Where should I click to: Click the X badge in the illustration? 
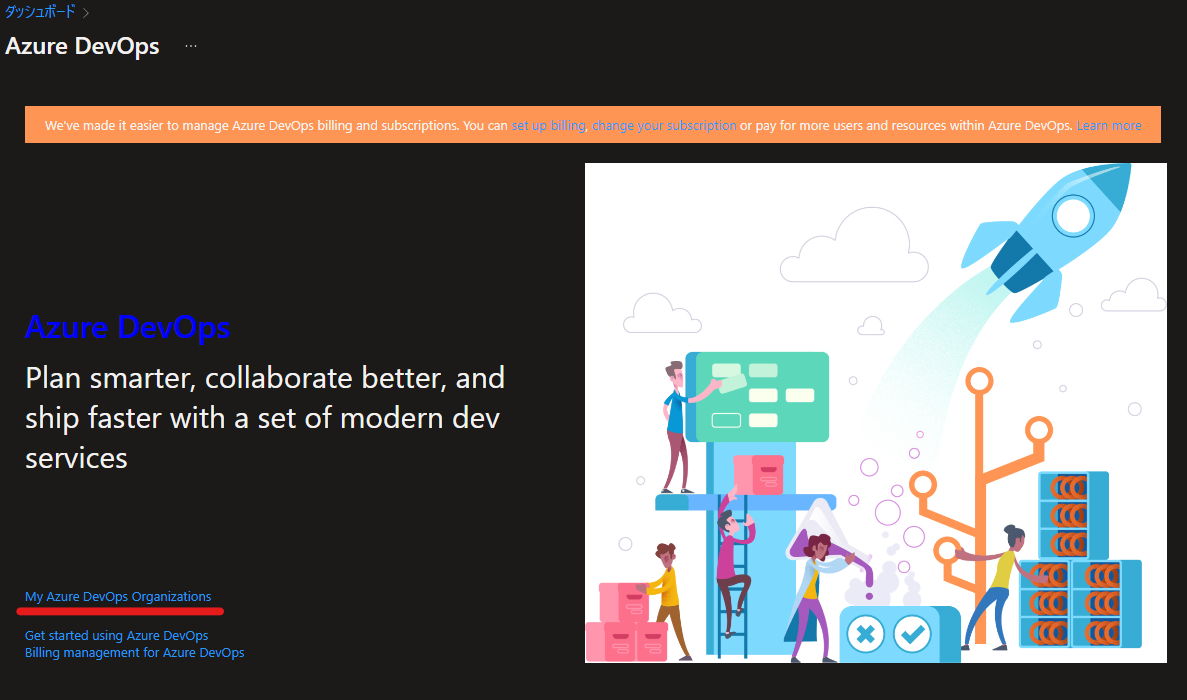coord(865,634)
